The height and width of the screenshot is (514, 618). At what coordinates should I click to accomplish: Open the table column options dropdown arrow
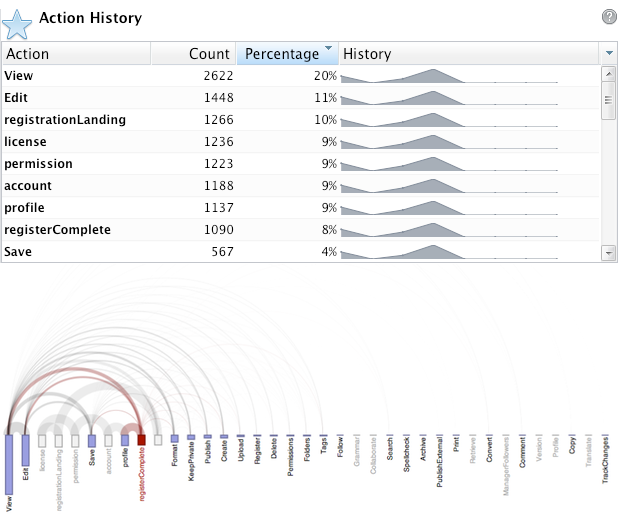(609, 53)
